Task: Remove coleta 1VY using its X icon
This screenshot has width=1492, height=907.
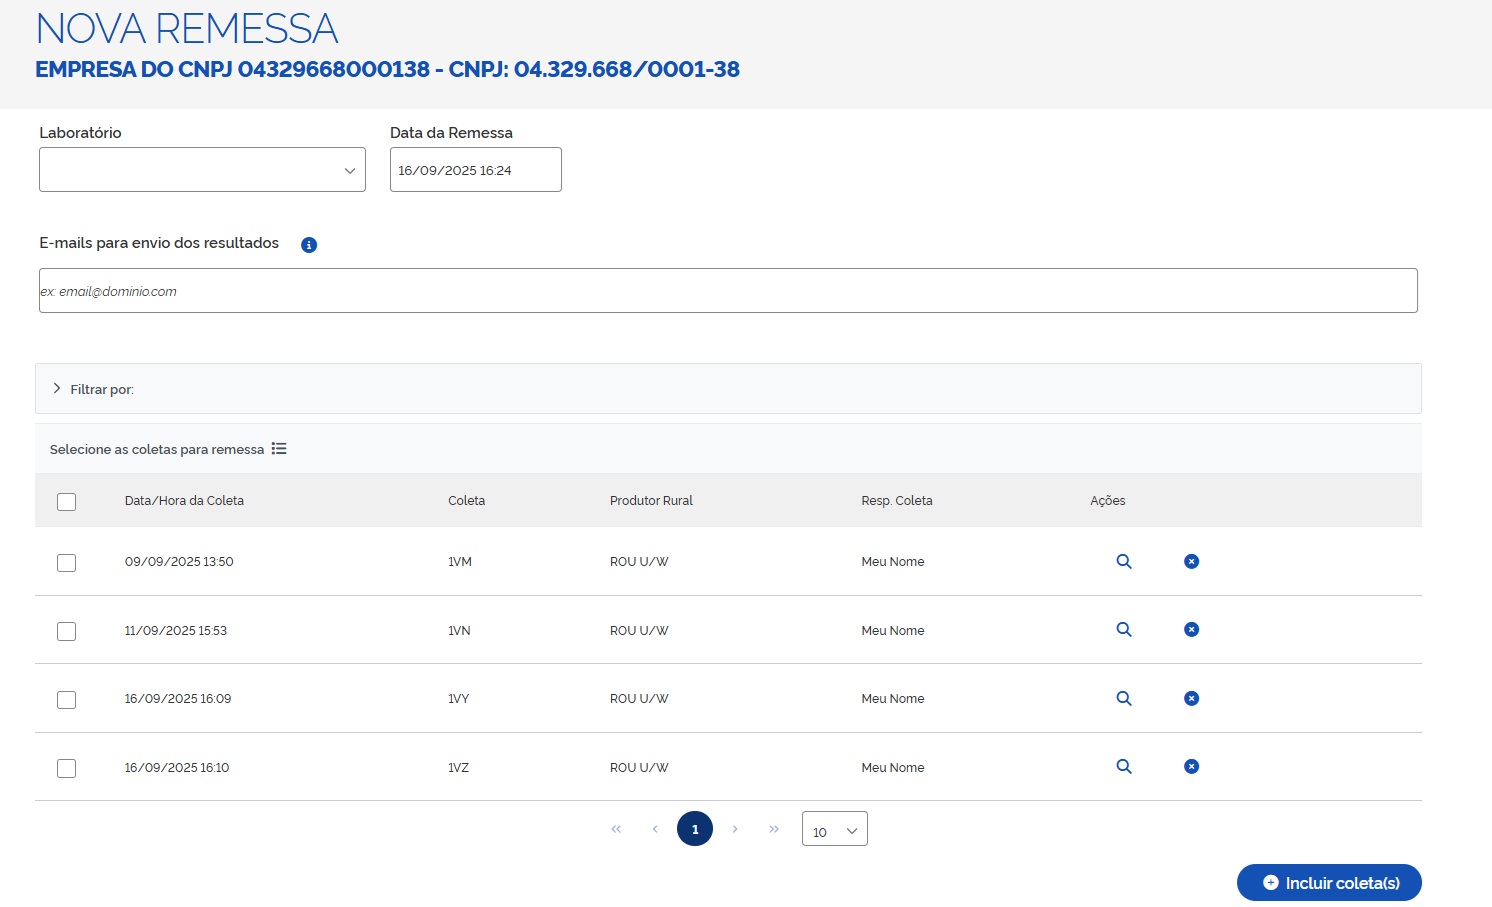Action: click(1191, 698)
